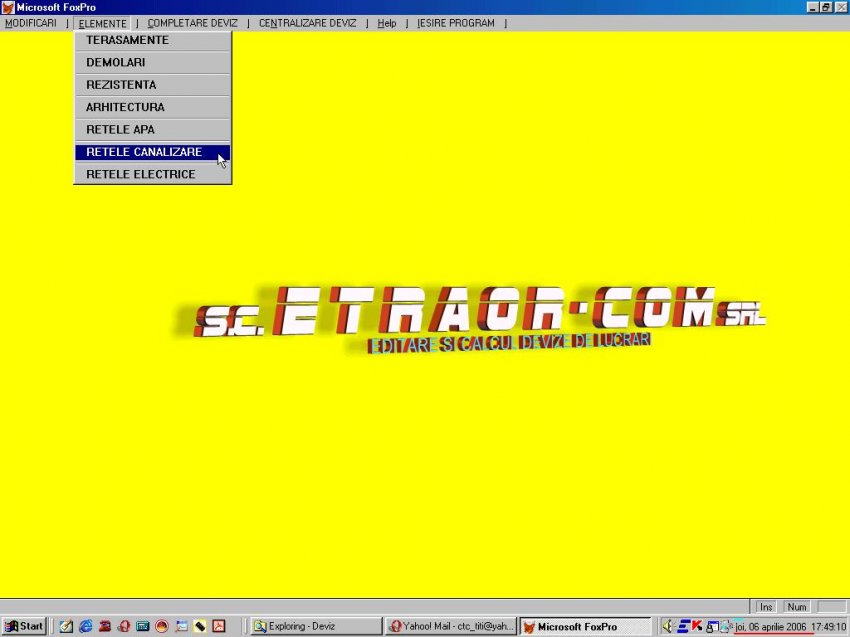Click the printer tray icon
Screen dimensions: 850x637
pyautogui.click(x=725, y=628)
